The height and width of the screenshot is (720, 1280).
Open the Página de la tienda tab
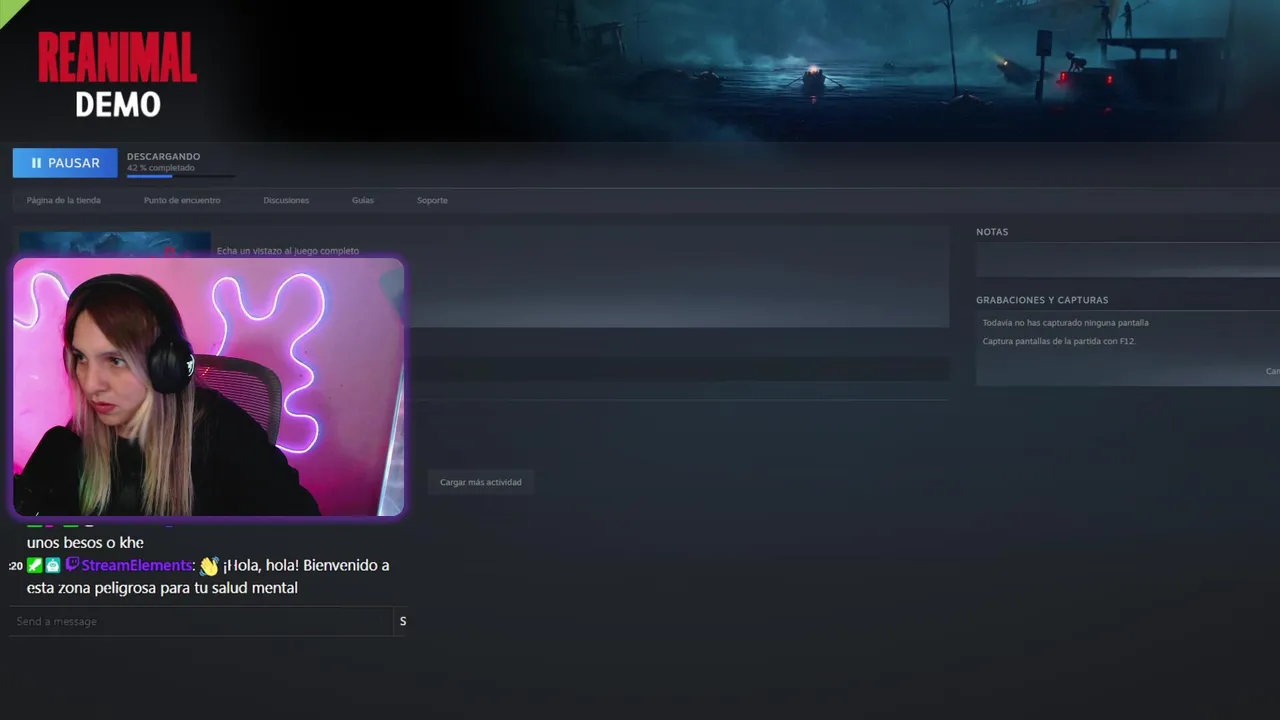(x=64, y=200)
